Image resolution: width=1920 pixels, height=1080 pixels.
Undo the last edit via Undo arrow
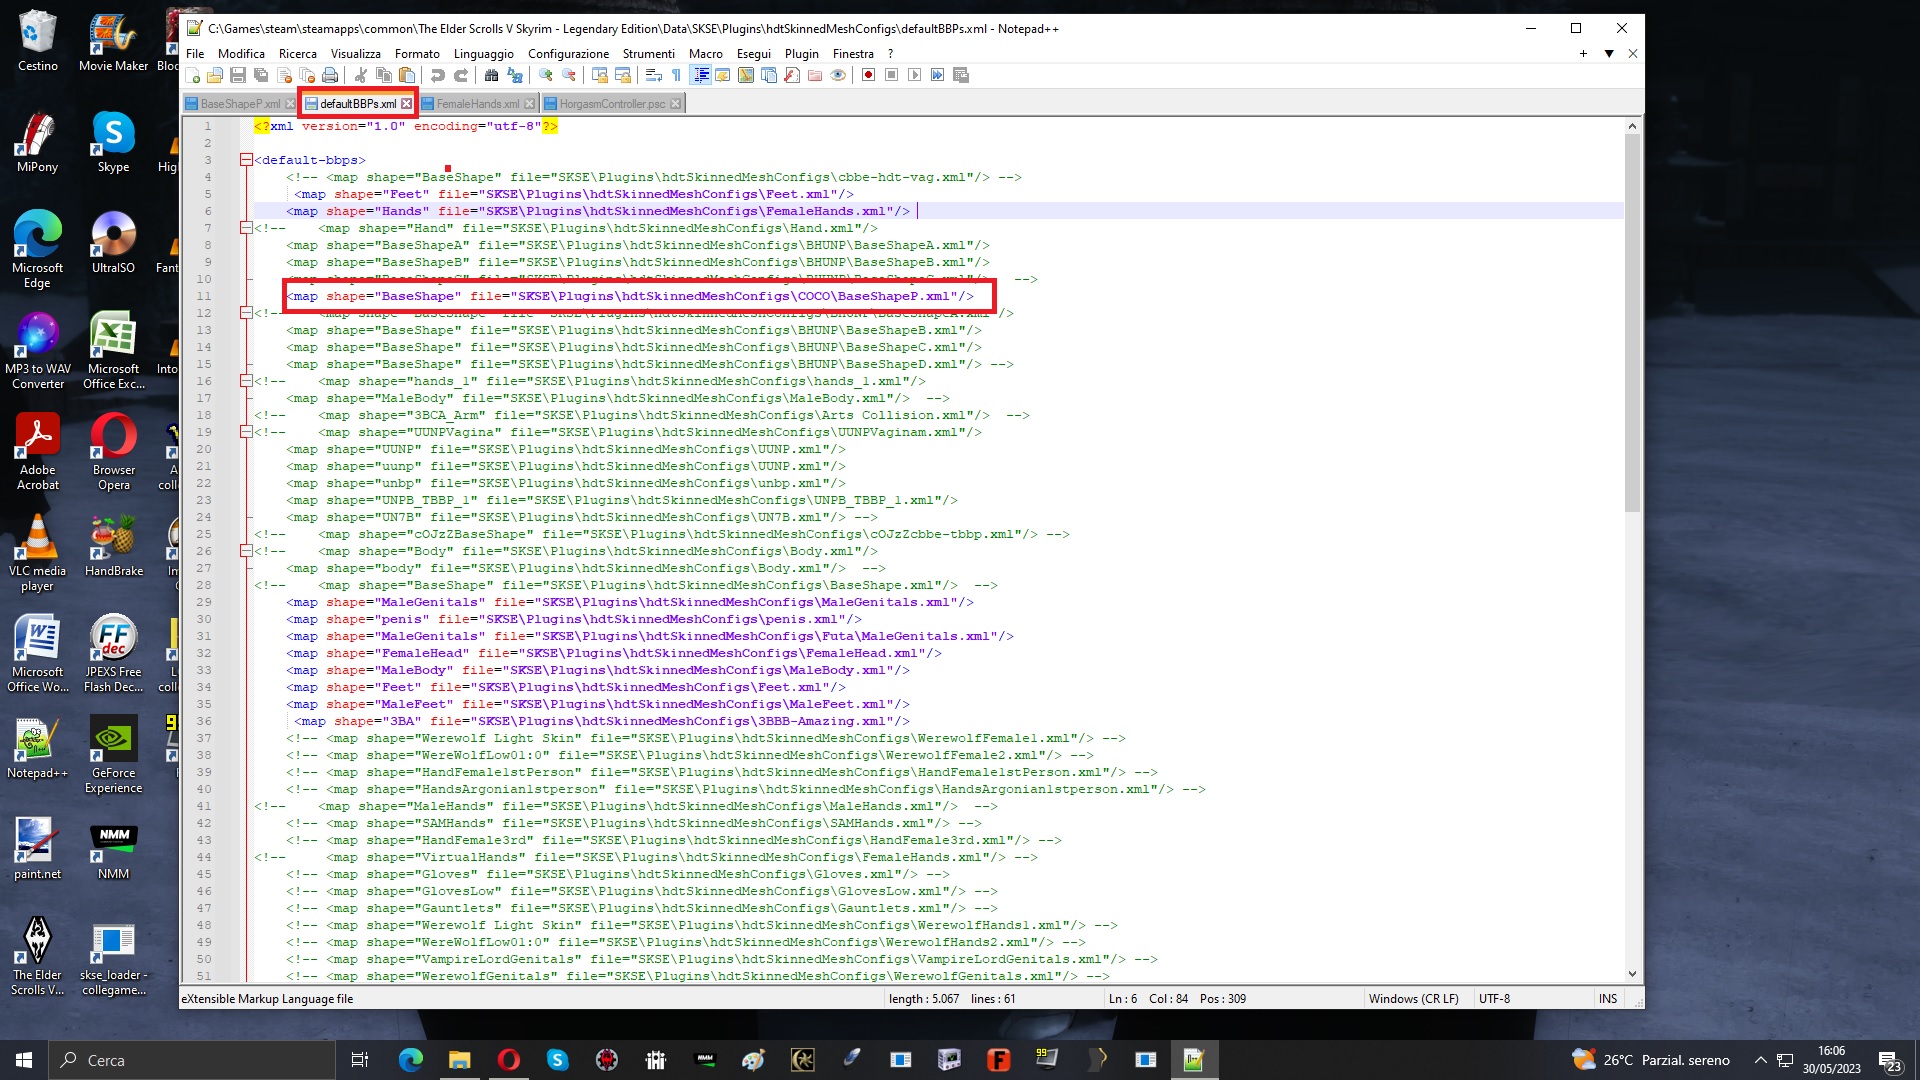point(438,75)
